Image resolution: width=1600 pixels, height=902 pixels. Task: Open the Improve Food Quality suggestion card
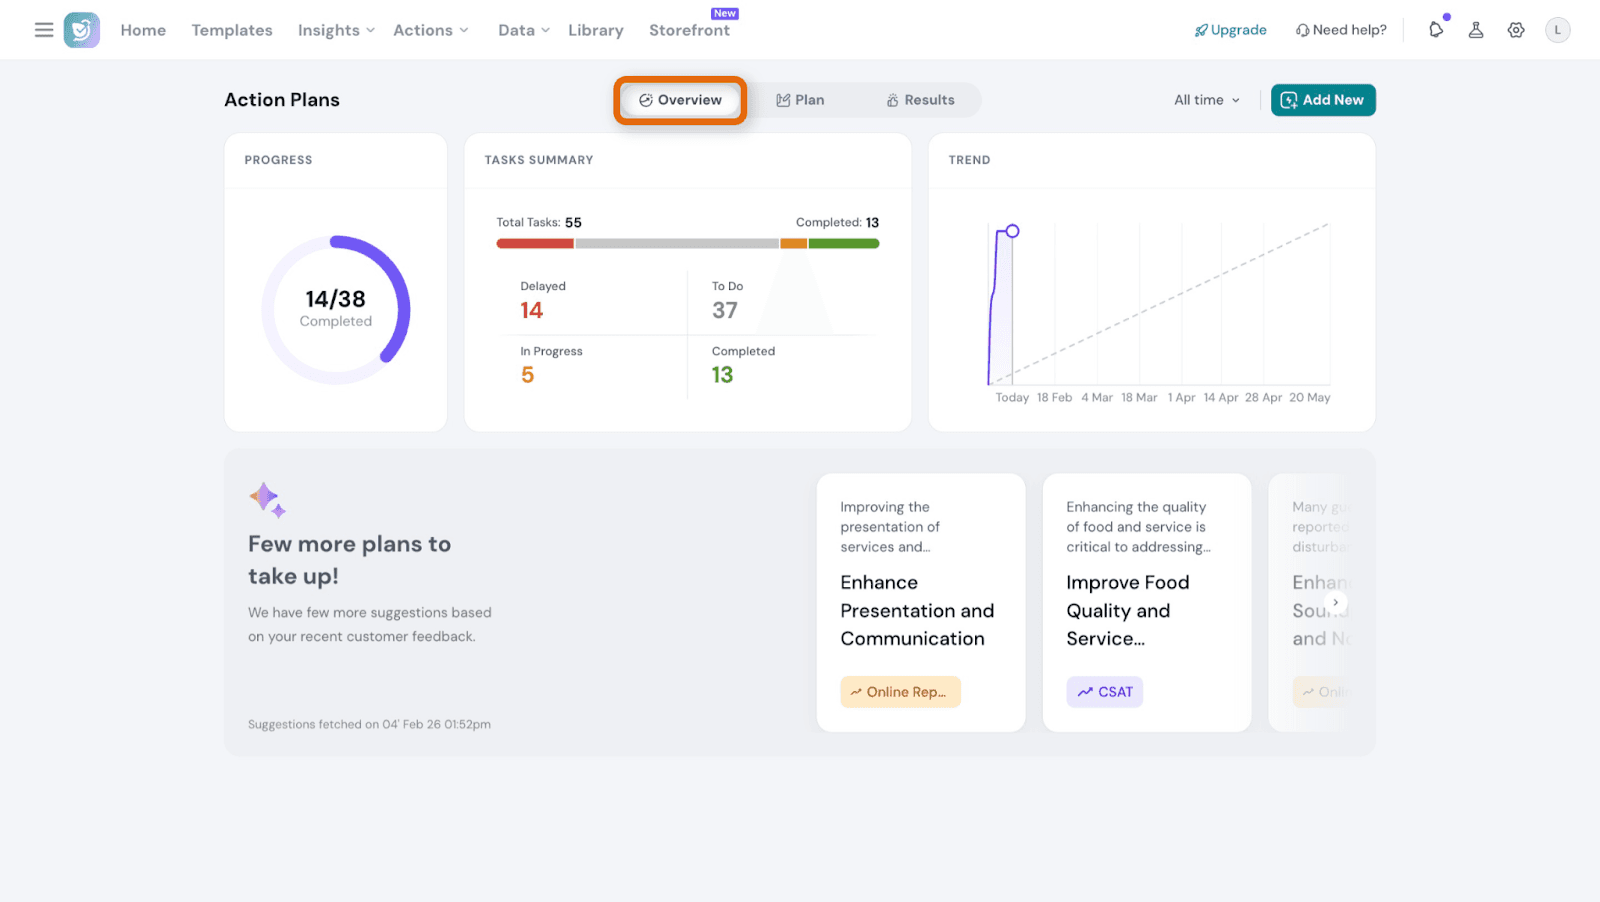coord(1146,602)
